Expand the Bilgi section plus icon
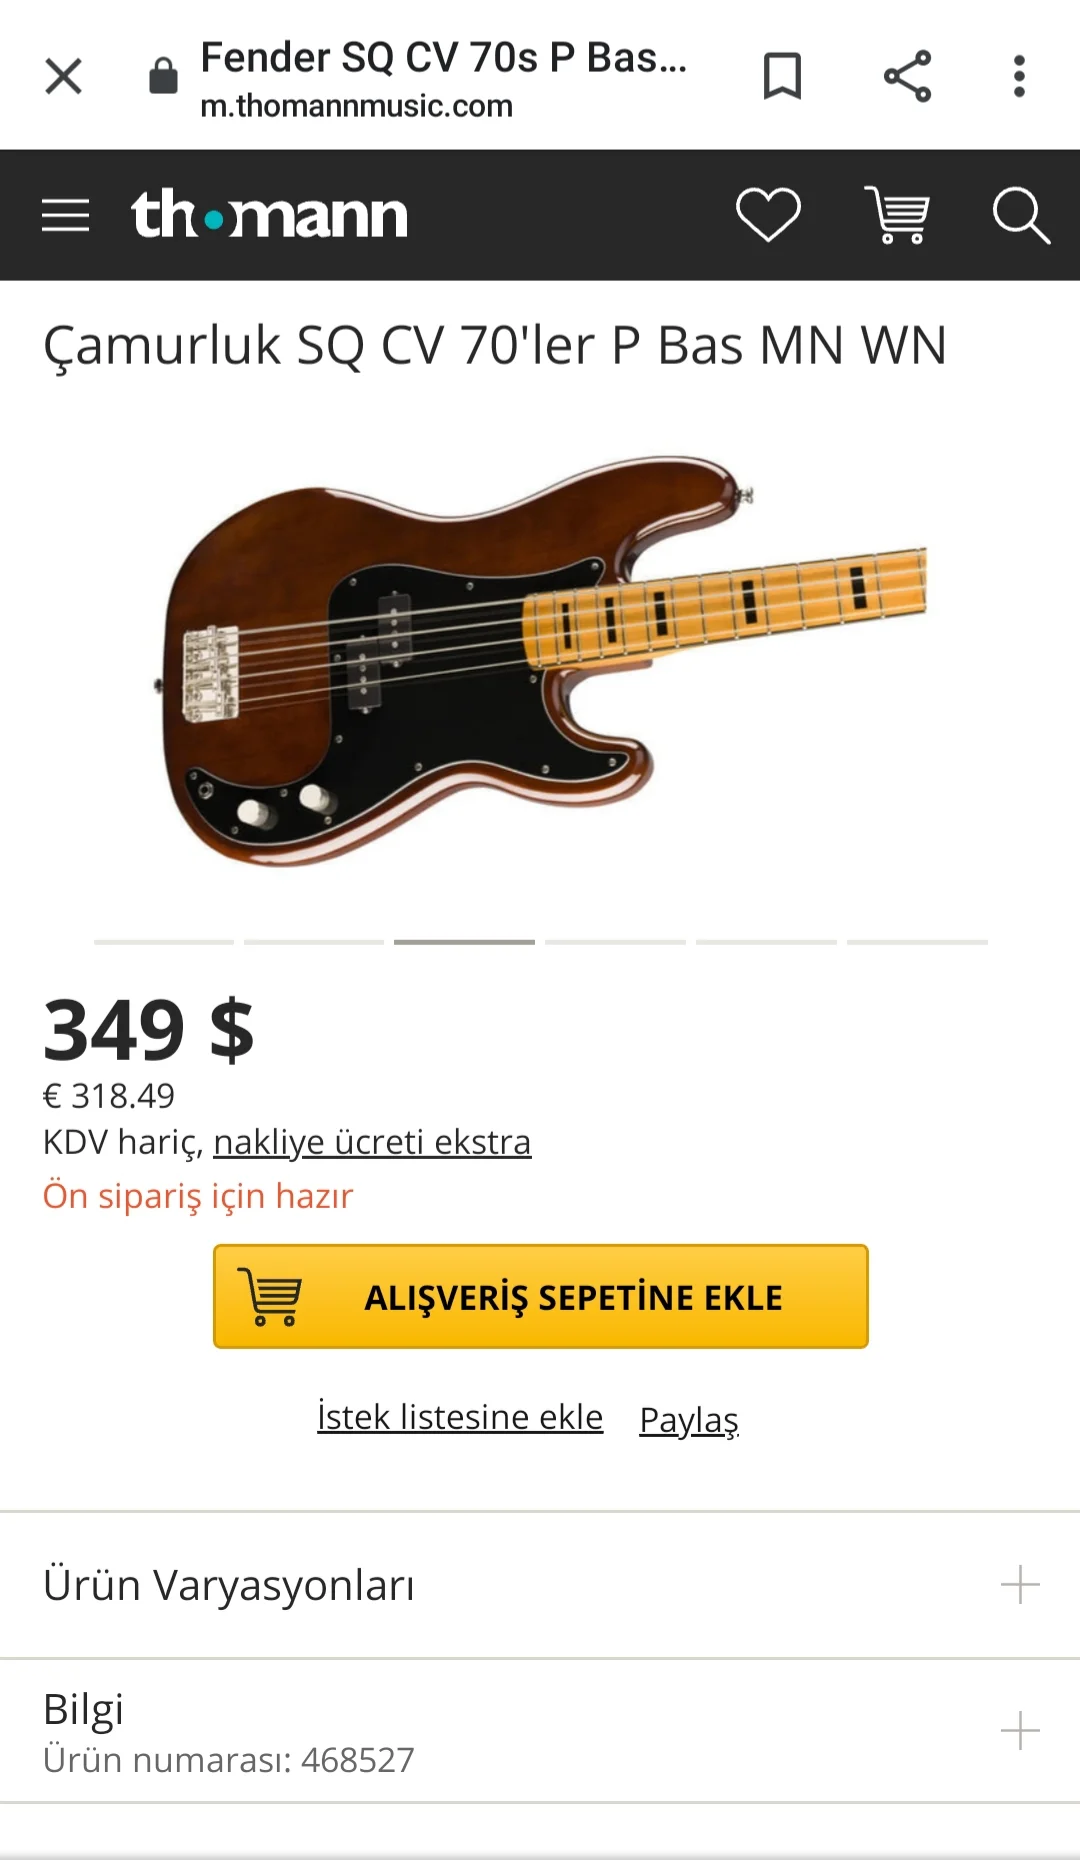This screenshot has height=1860, width=1080. 1020,1730
